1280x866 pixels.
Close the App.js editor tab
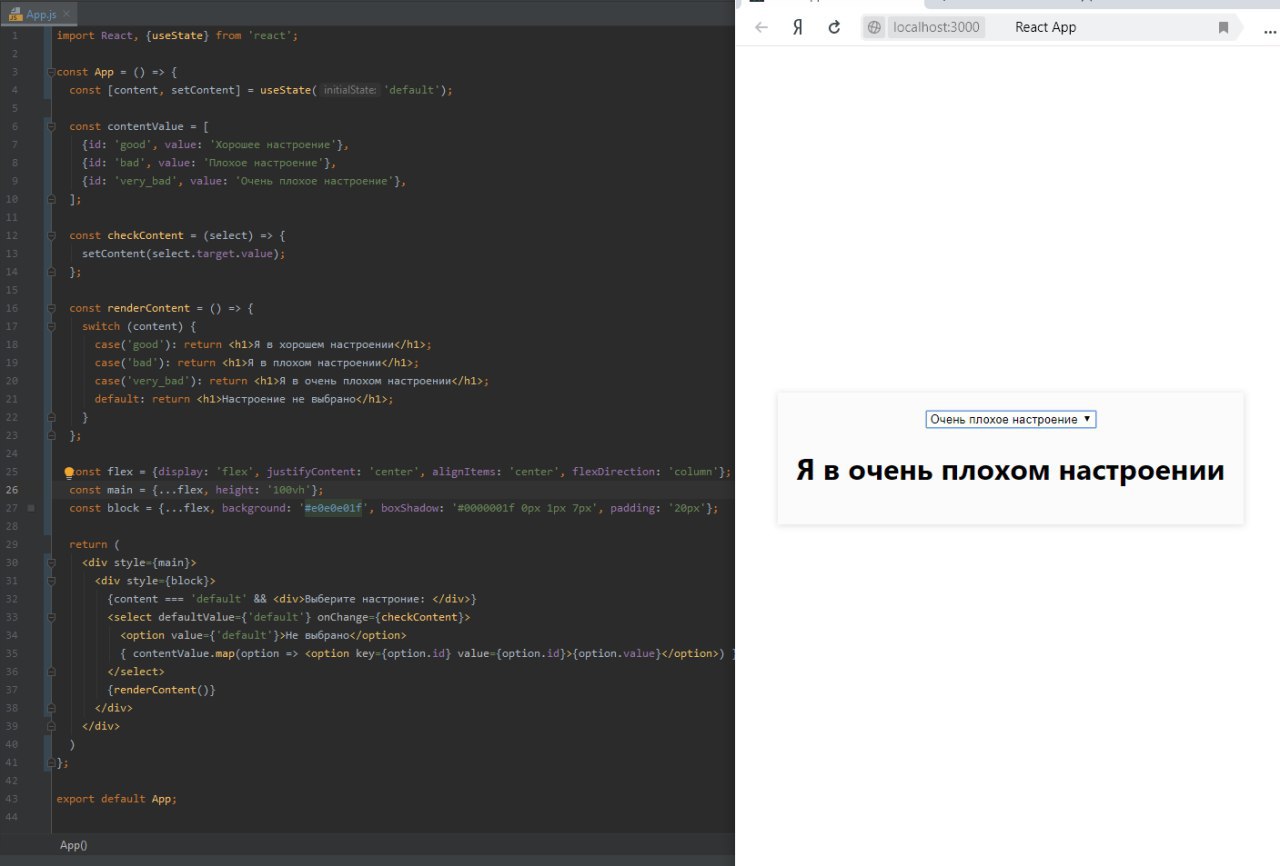66,15
